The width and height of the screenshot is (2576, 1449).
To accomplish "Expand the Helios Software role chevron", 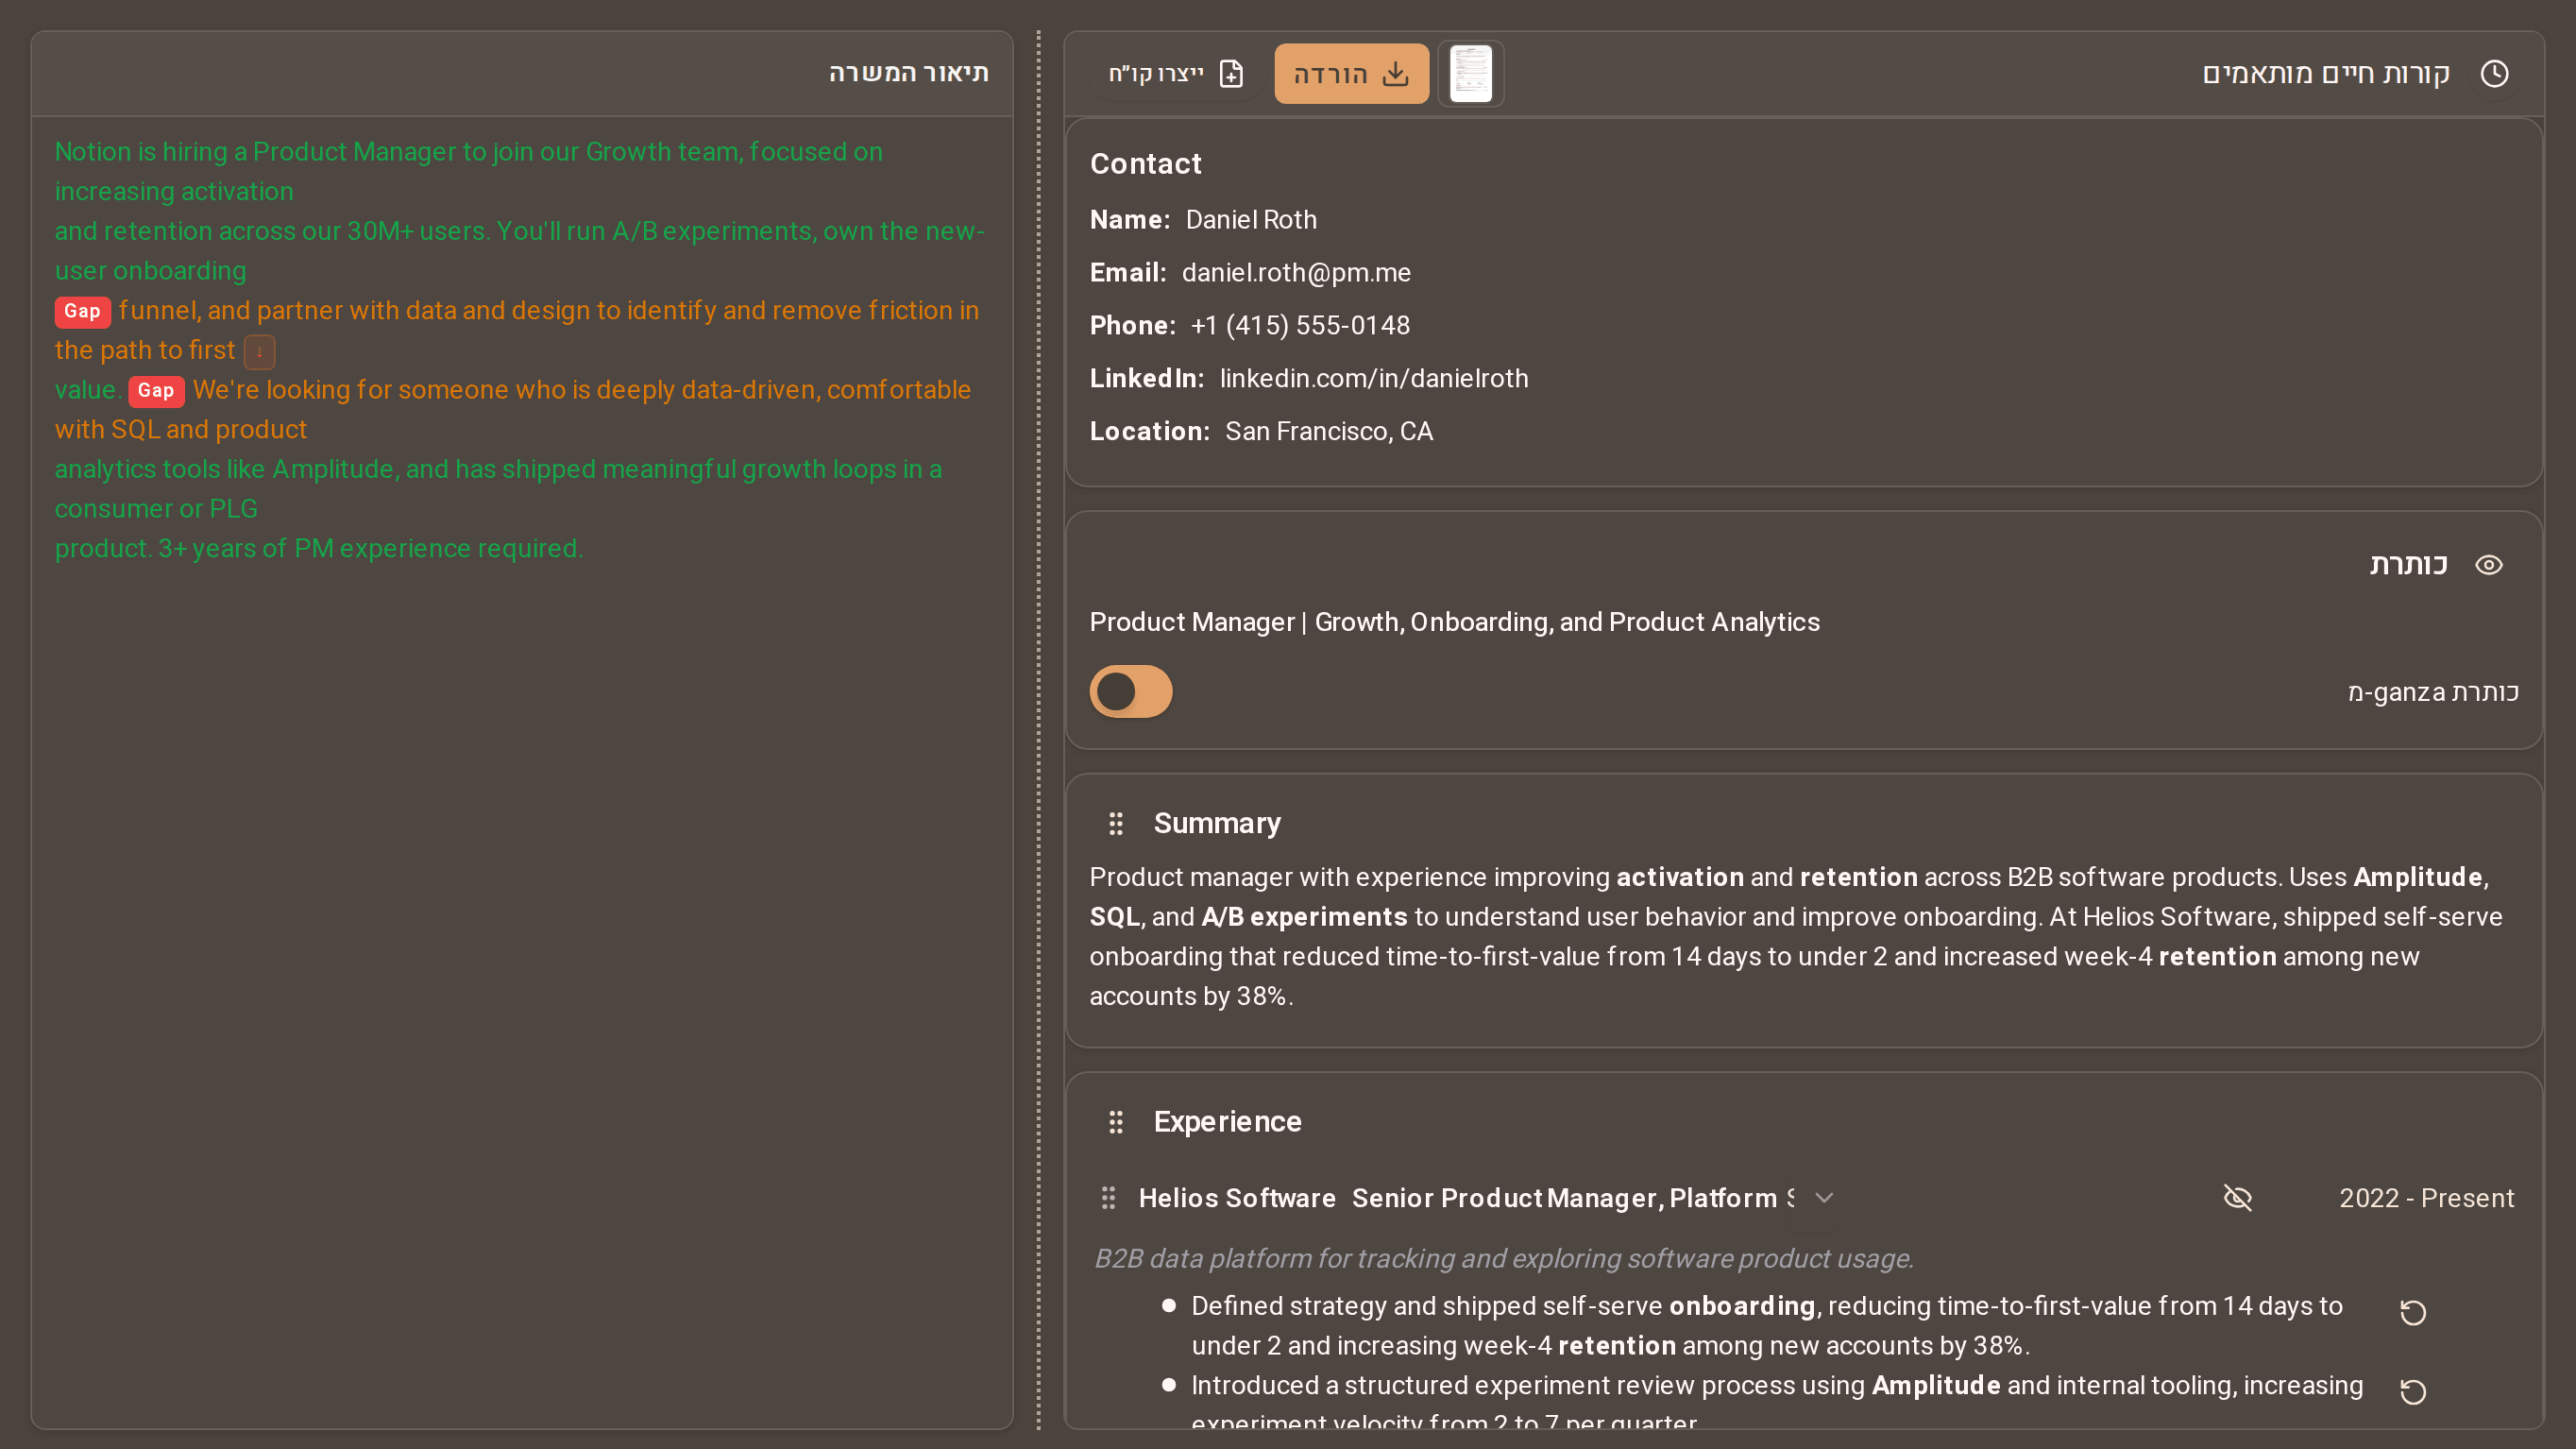I will 1824,1198.
